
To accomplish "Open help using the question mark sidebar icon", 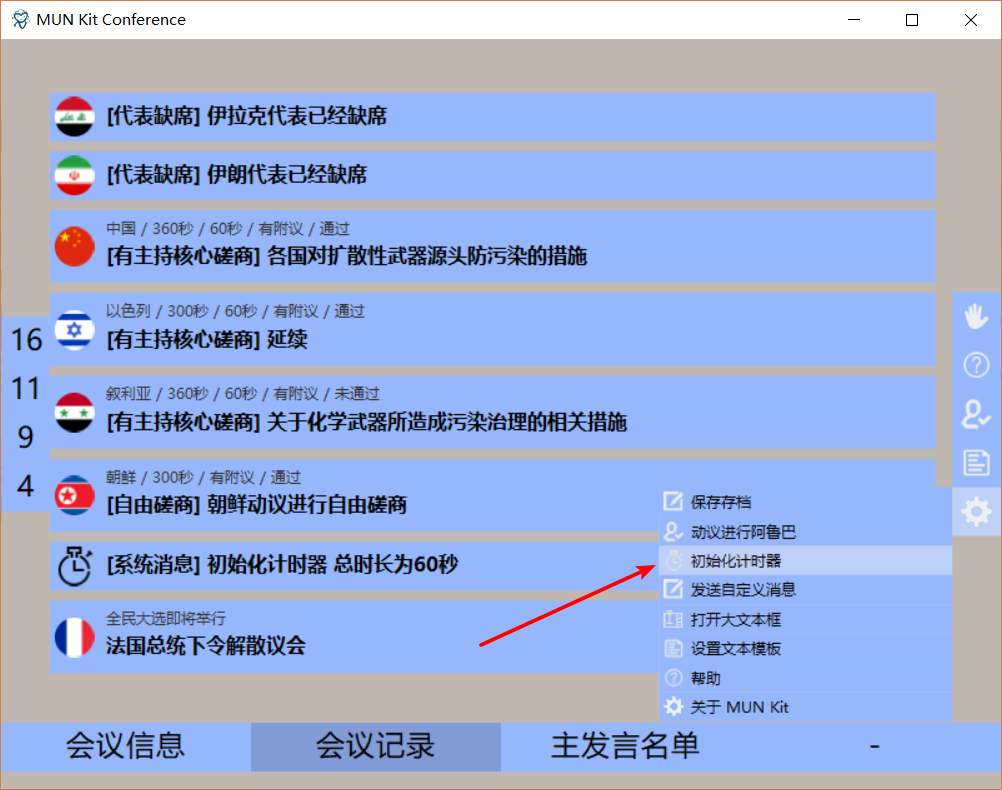I will (x=976, y=365).
